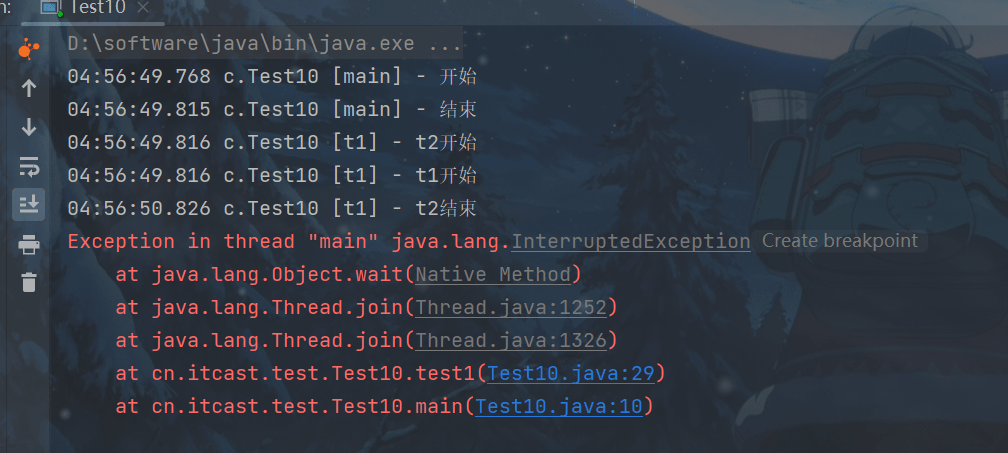
Task: Jump to Thread.java:1252 in the stack trace
Action: click(511, 307)
